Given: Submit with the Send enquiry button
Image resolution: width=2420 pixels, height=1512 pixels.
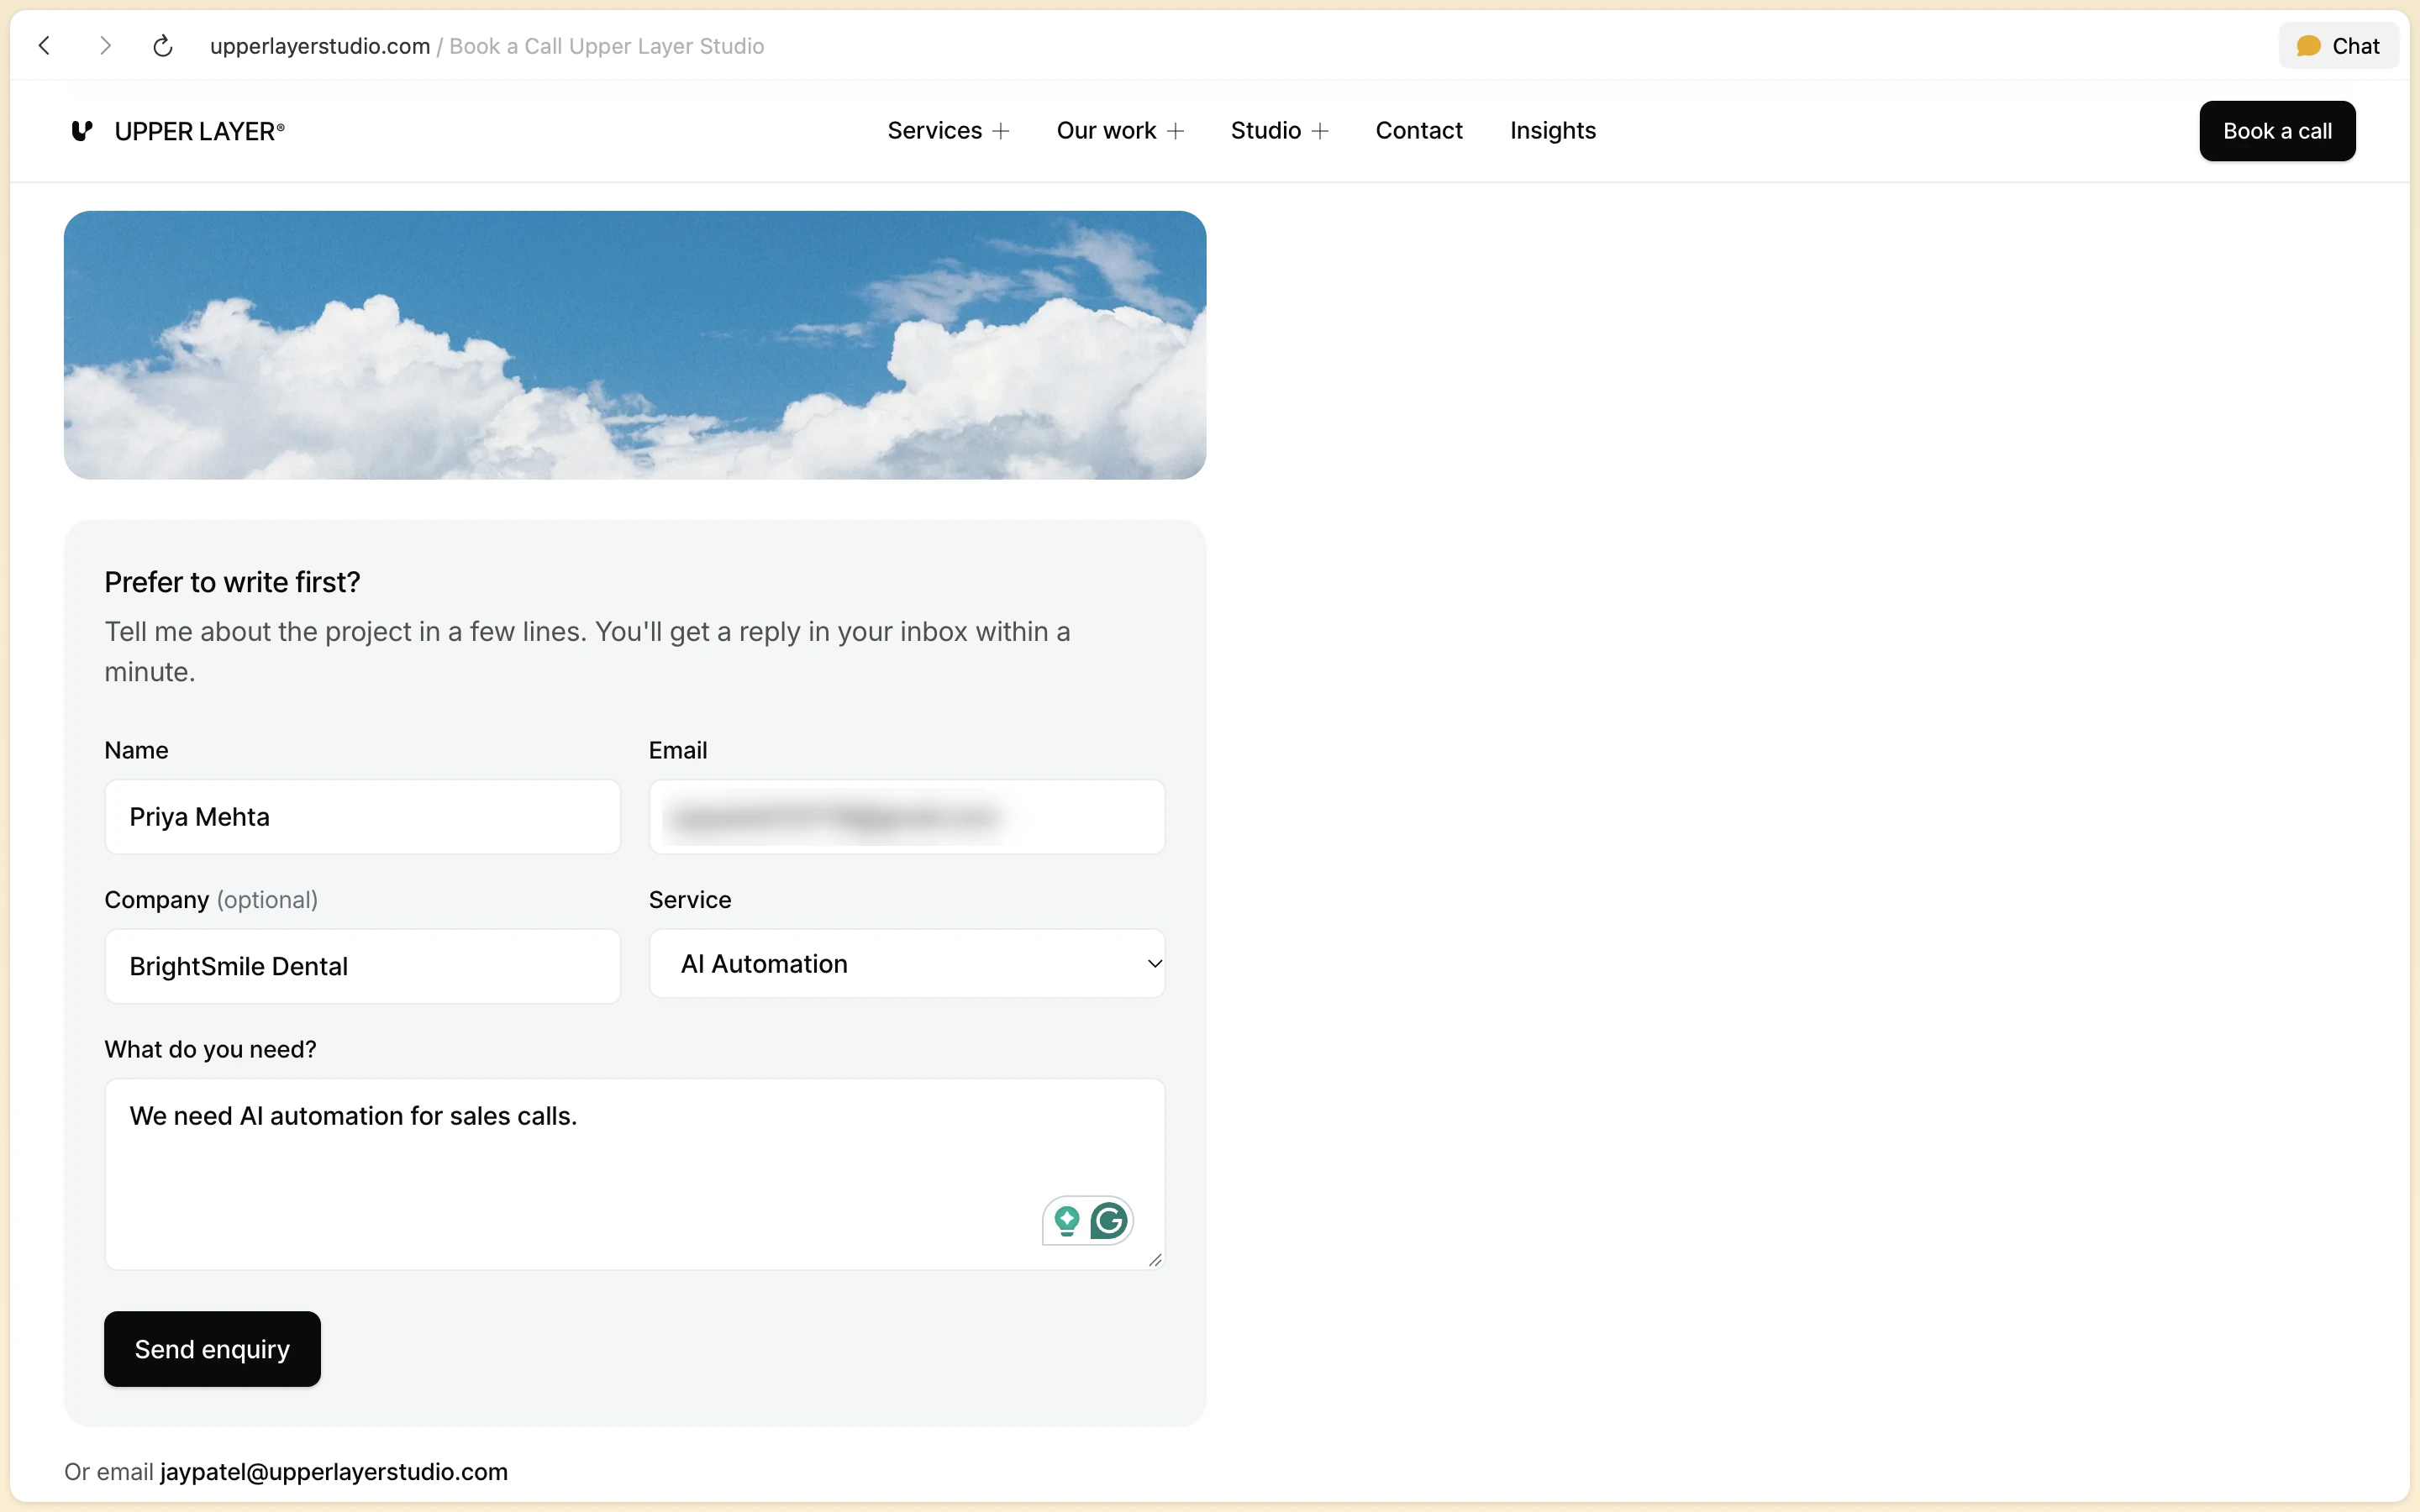Looking at the screenshot, I should coord(212,1349).
